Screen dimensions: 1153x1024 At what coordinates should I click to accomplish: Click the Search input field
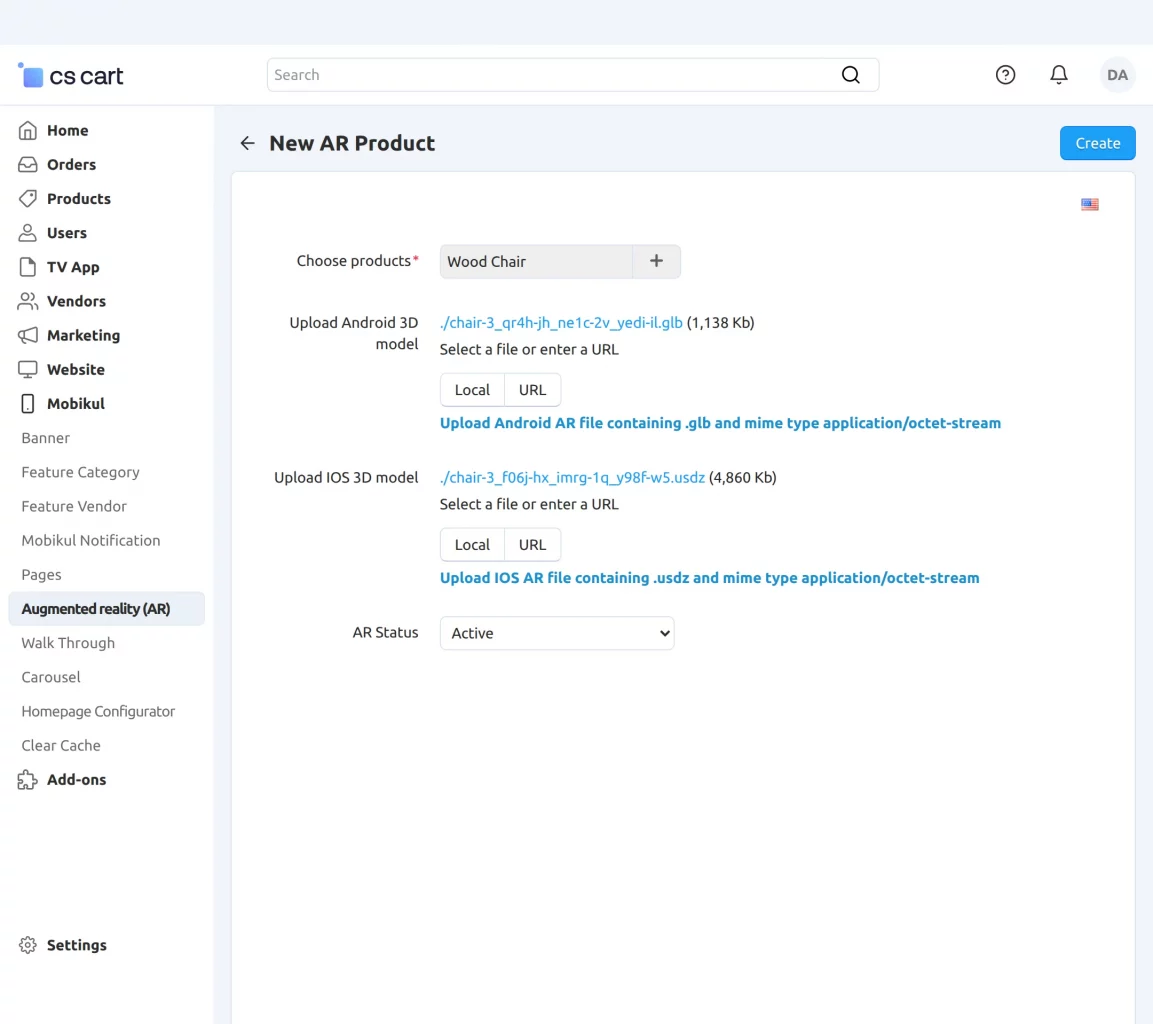click(x=550, y=75)
